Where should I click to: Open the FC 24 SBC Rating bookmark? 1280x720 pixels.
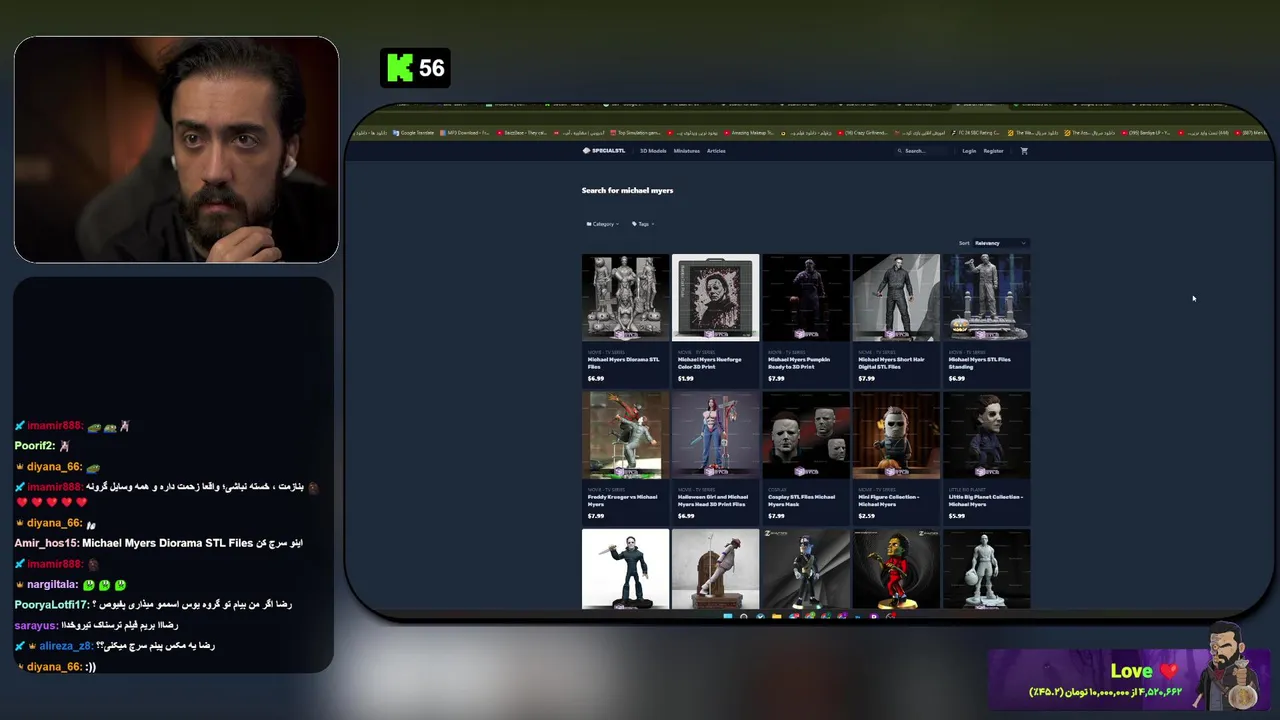pos(977,133)
